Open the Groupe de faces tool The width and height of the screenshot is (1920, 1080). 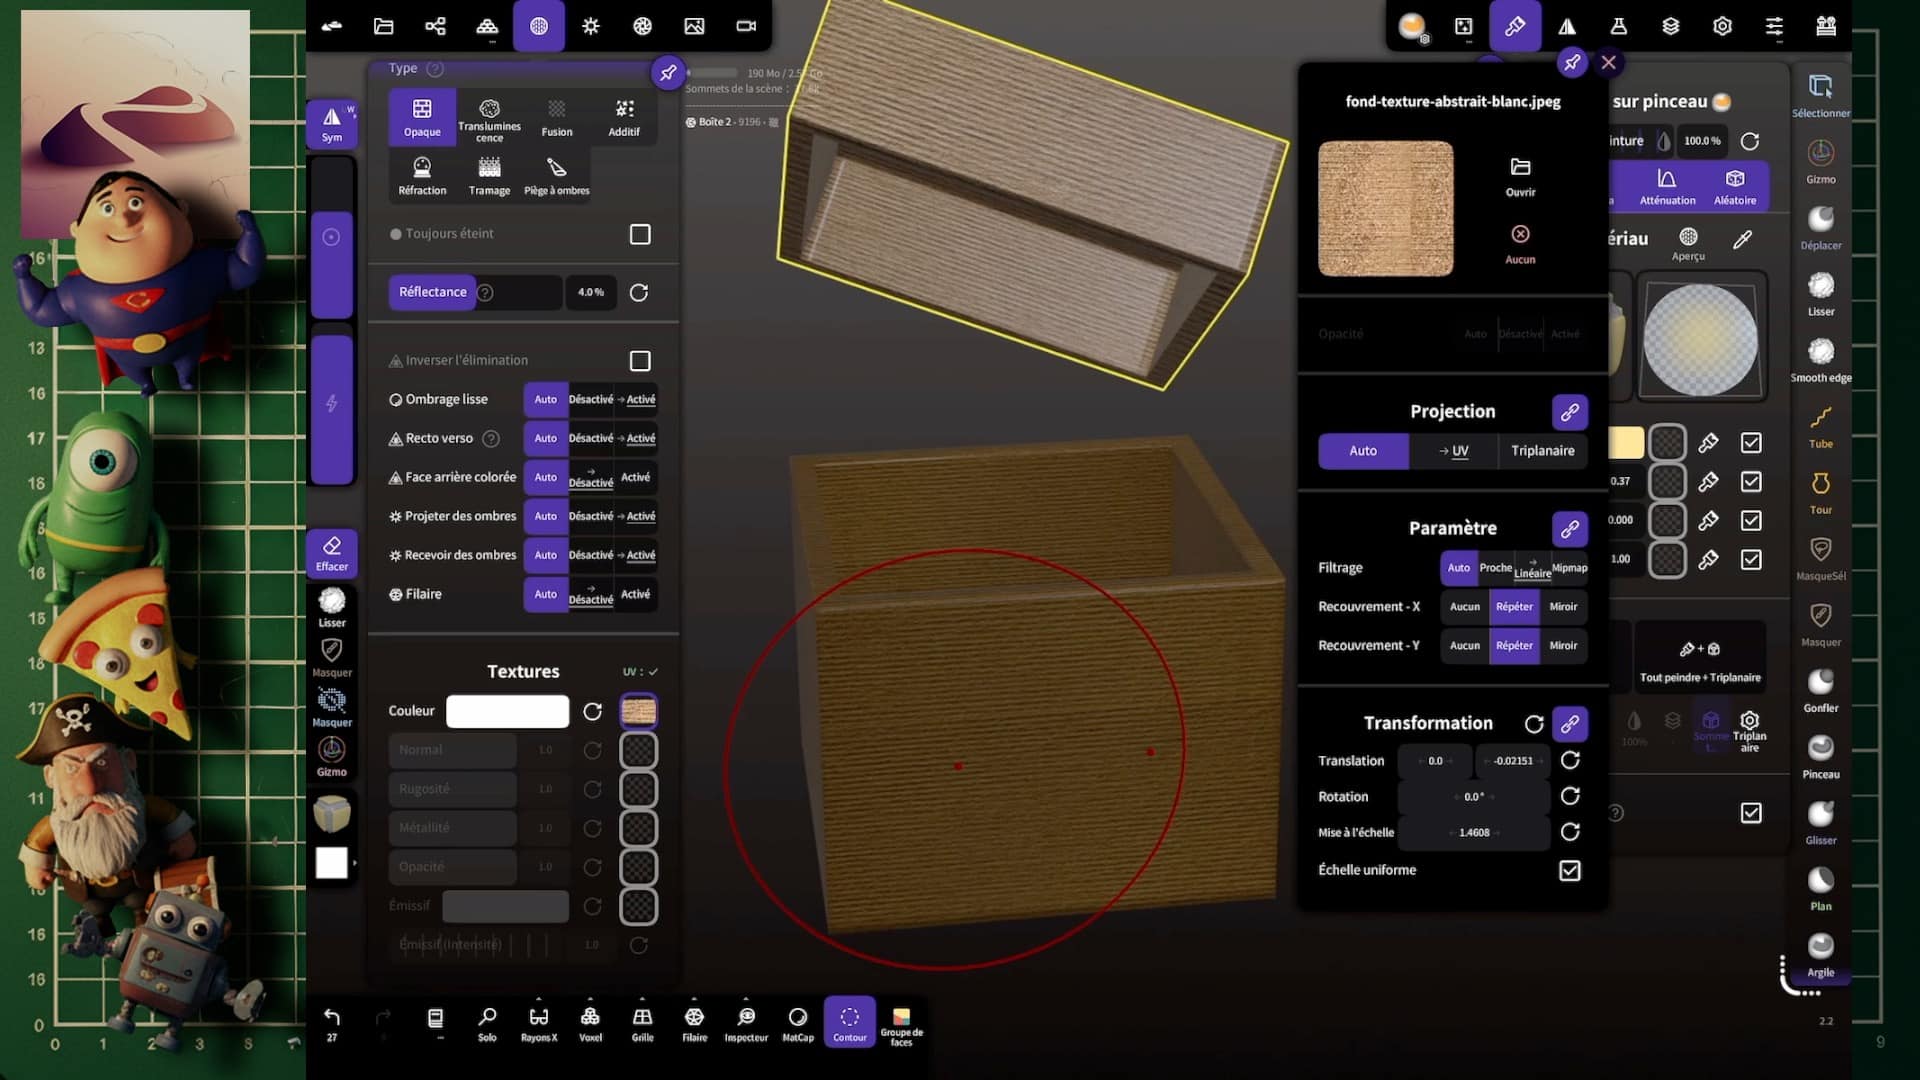tap(901, 1024)
